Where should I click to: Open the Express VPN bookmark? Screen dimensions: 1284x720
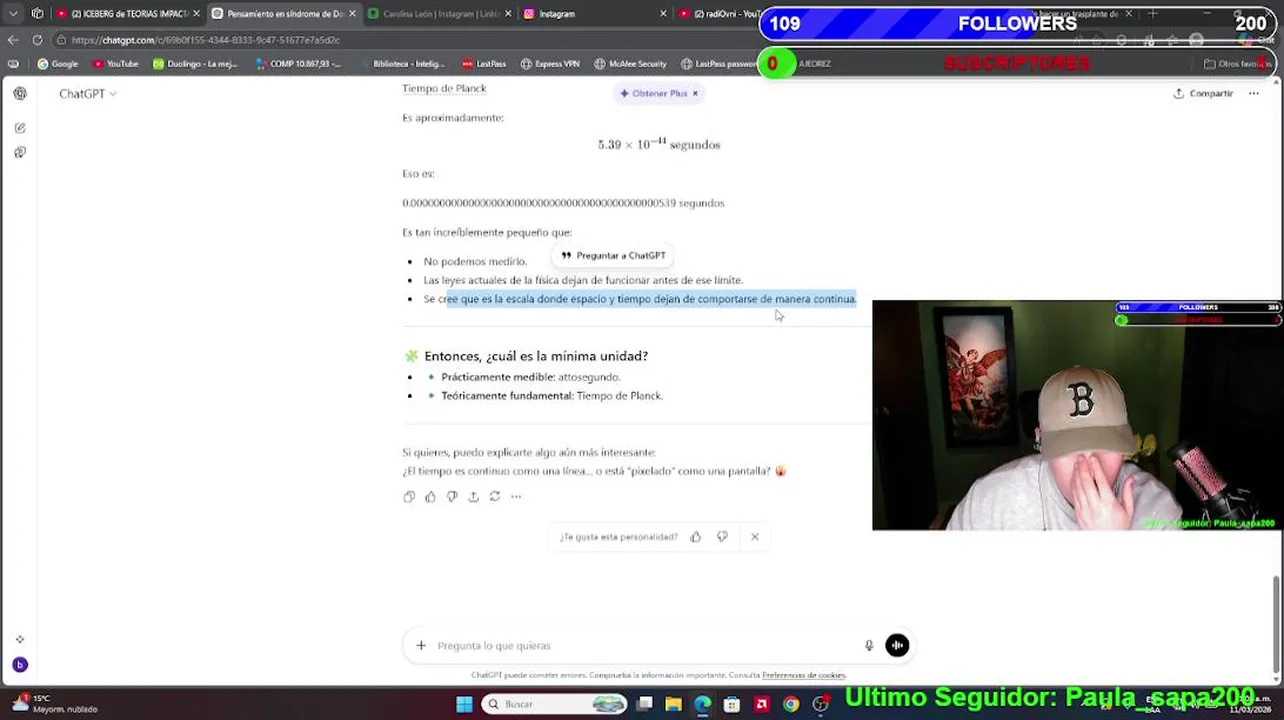(x=550, y=64)
